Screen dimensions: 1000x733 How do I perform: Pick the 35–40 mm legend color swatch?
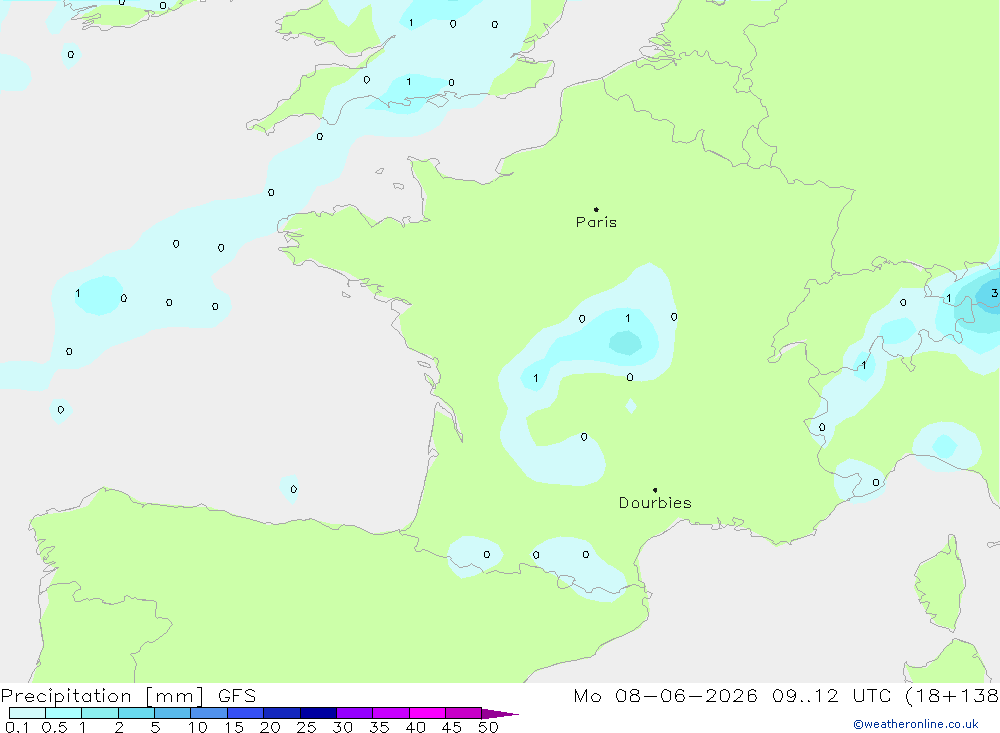pos(391,713)
